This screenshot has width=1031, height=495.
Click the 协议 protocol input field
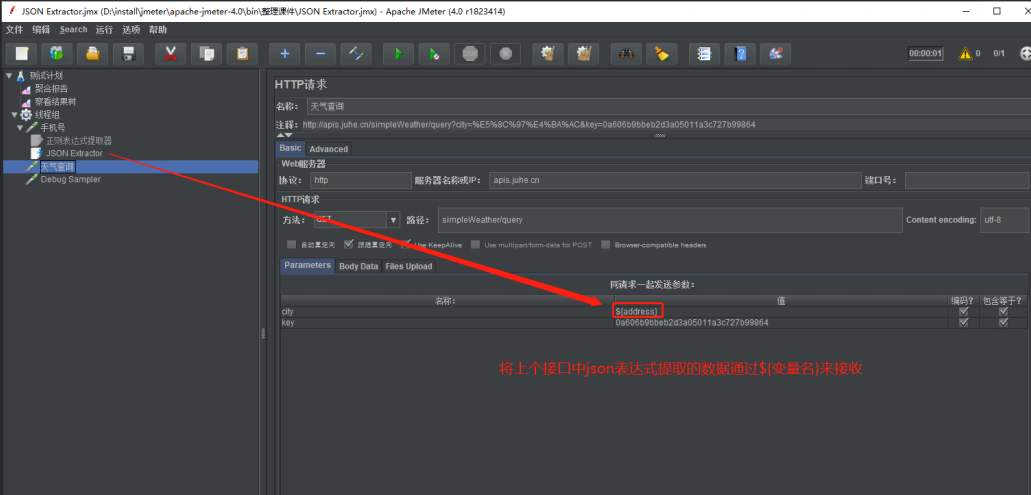tap(360, 179)
